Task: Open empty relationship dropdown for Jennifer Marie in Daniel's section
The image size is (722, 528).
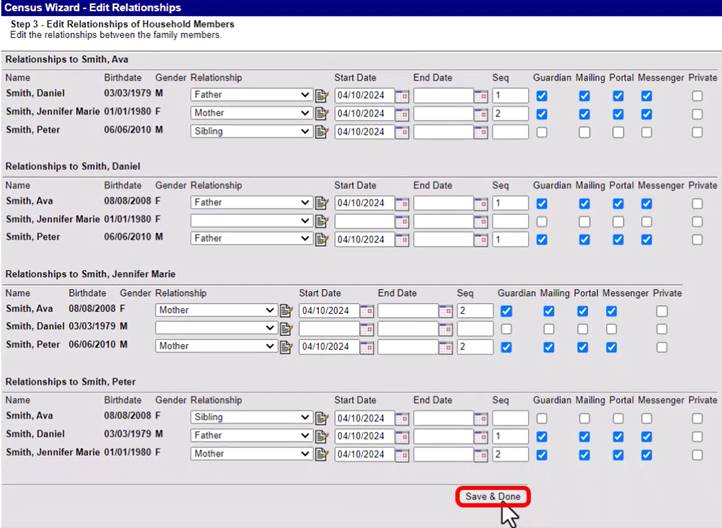Action: (x=251, y=220)
